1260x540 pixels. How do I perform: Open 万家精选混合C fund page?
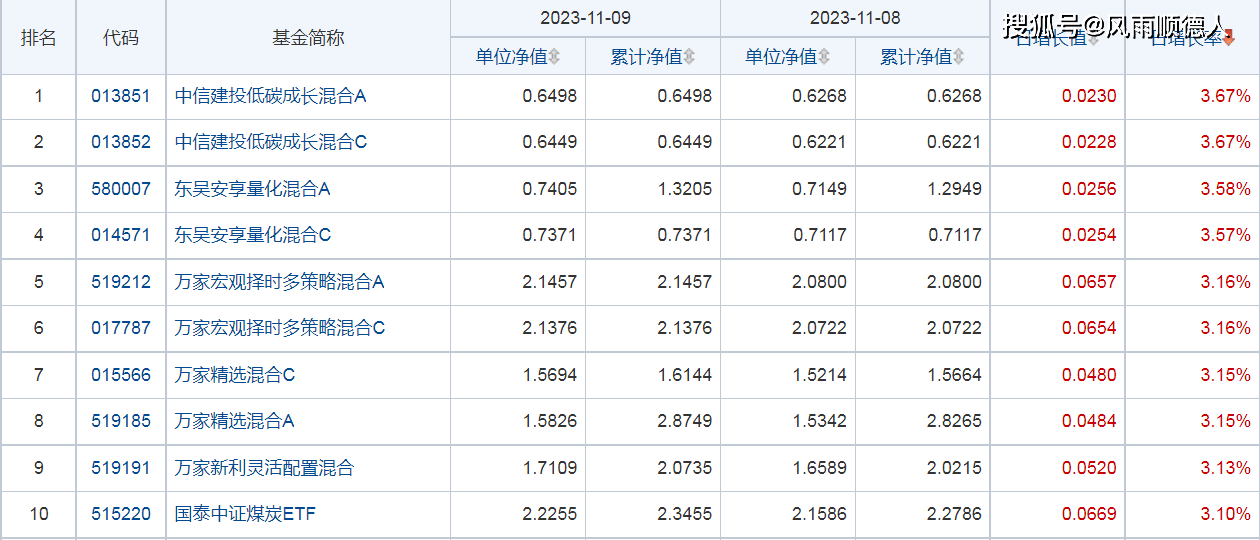(x=235, y=375)
